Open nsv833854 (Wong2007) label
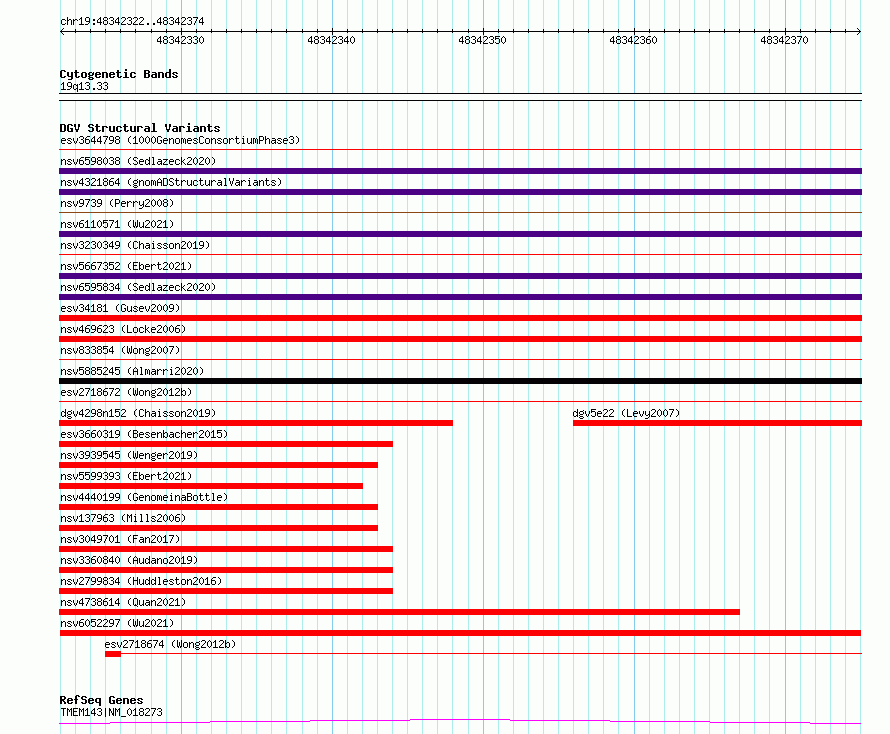Viewport: 890px width, 734px height. pyautogui.click(x=120, y=350)
